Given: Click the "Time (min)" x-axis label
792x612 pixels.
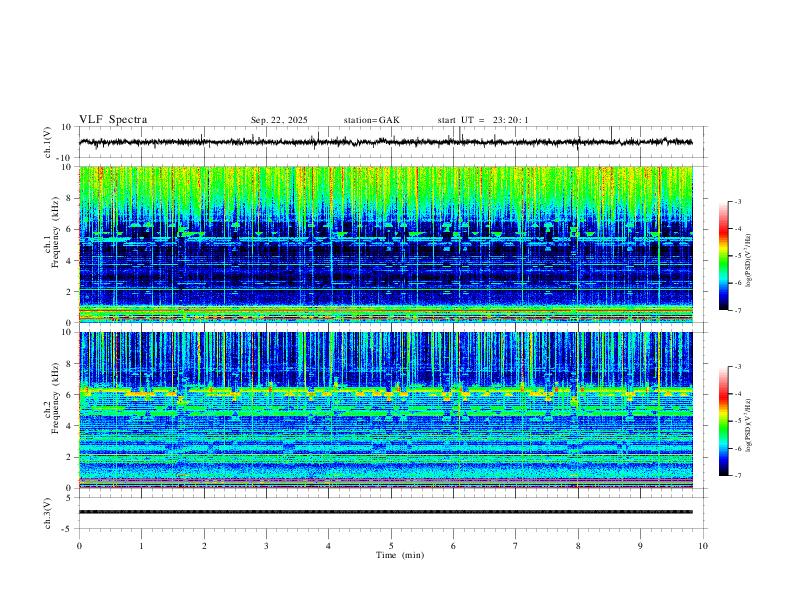Looking at the screenshot, I should (x=400, y=555).
